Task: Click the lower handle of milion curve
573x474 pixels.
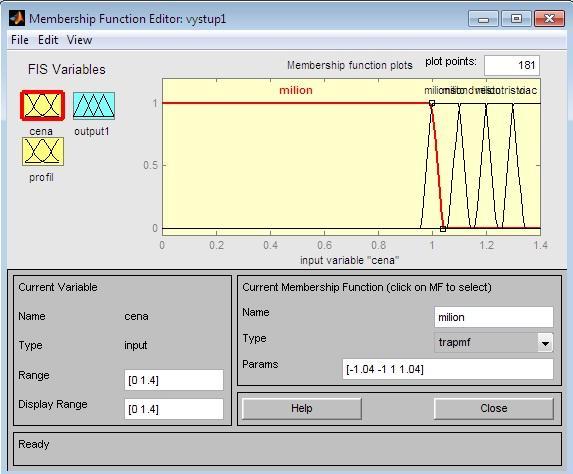Action: 443,229
